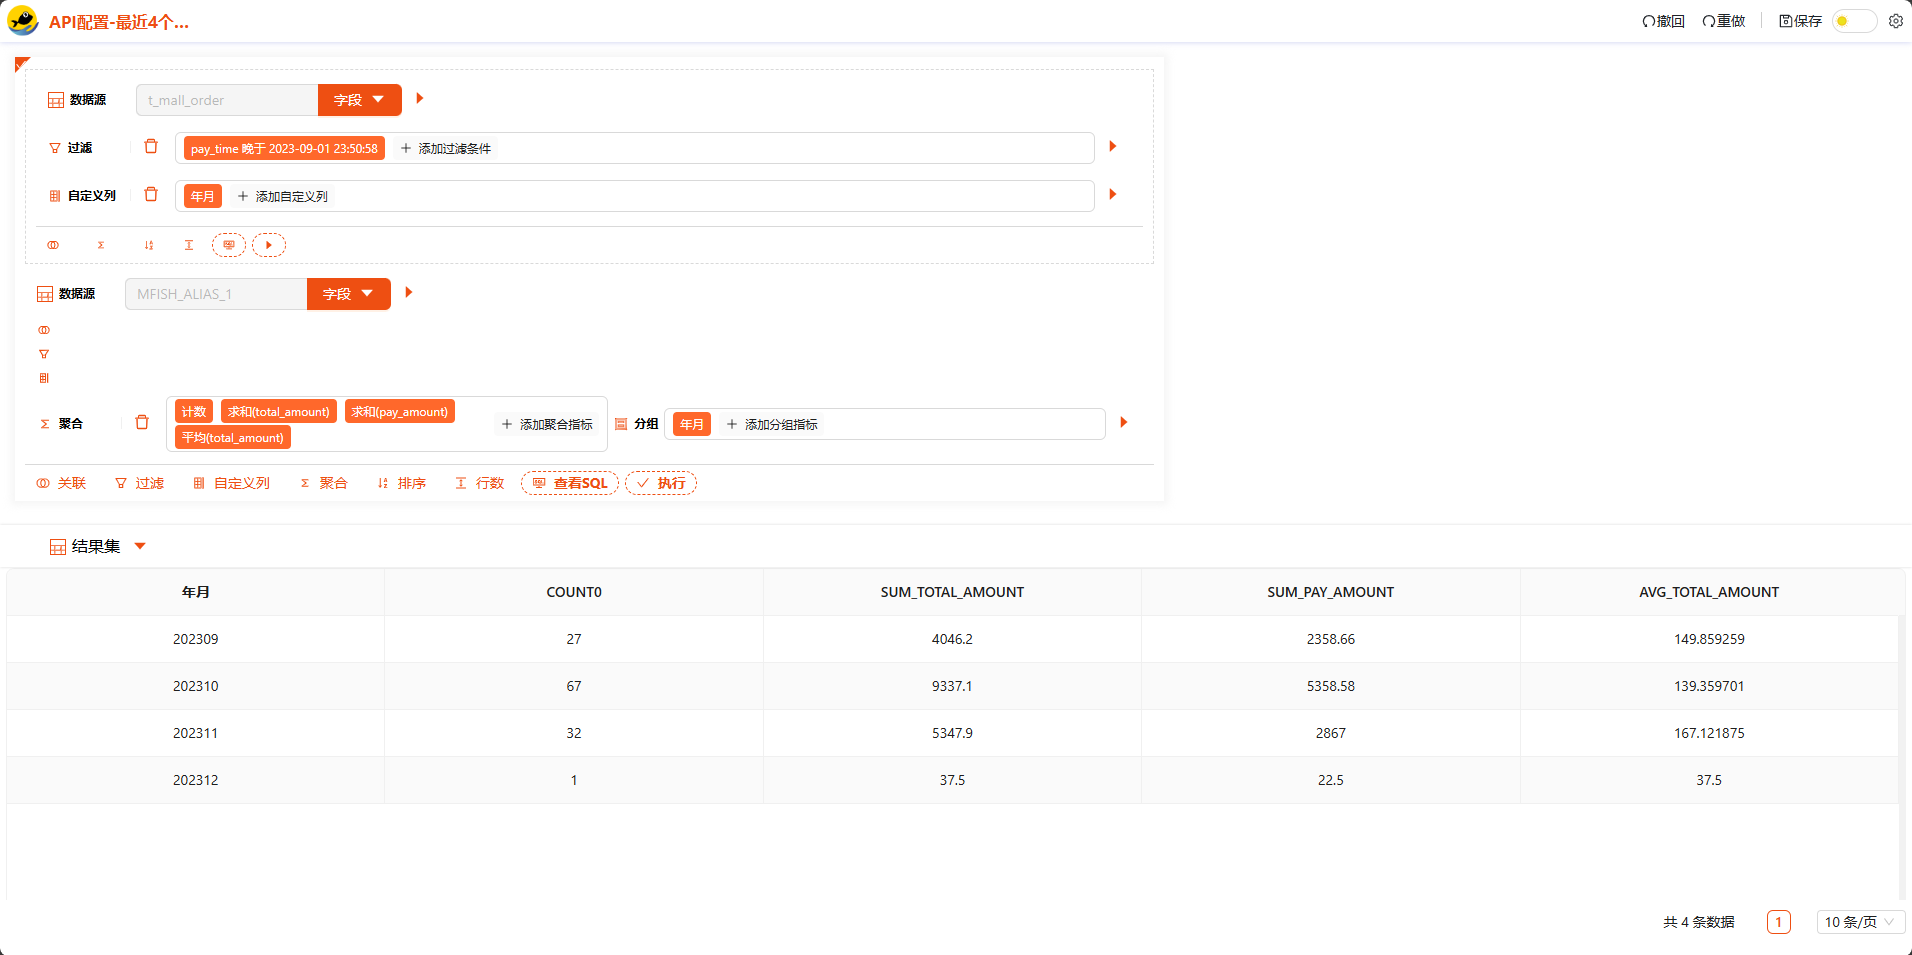This screenshot has height=955, width=1912.
Task: Delete the 自定义列 row with trash icon
Action: pos(151,195)
